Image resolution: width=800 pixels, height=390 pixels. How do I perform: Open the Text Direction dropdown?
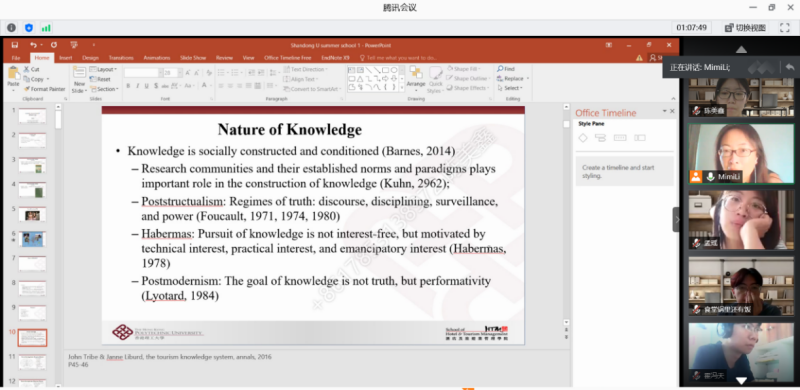click(x=306, y=69)
